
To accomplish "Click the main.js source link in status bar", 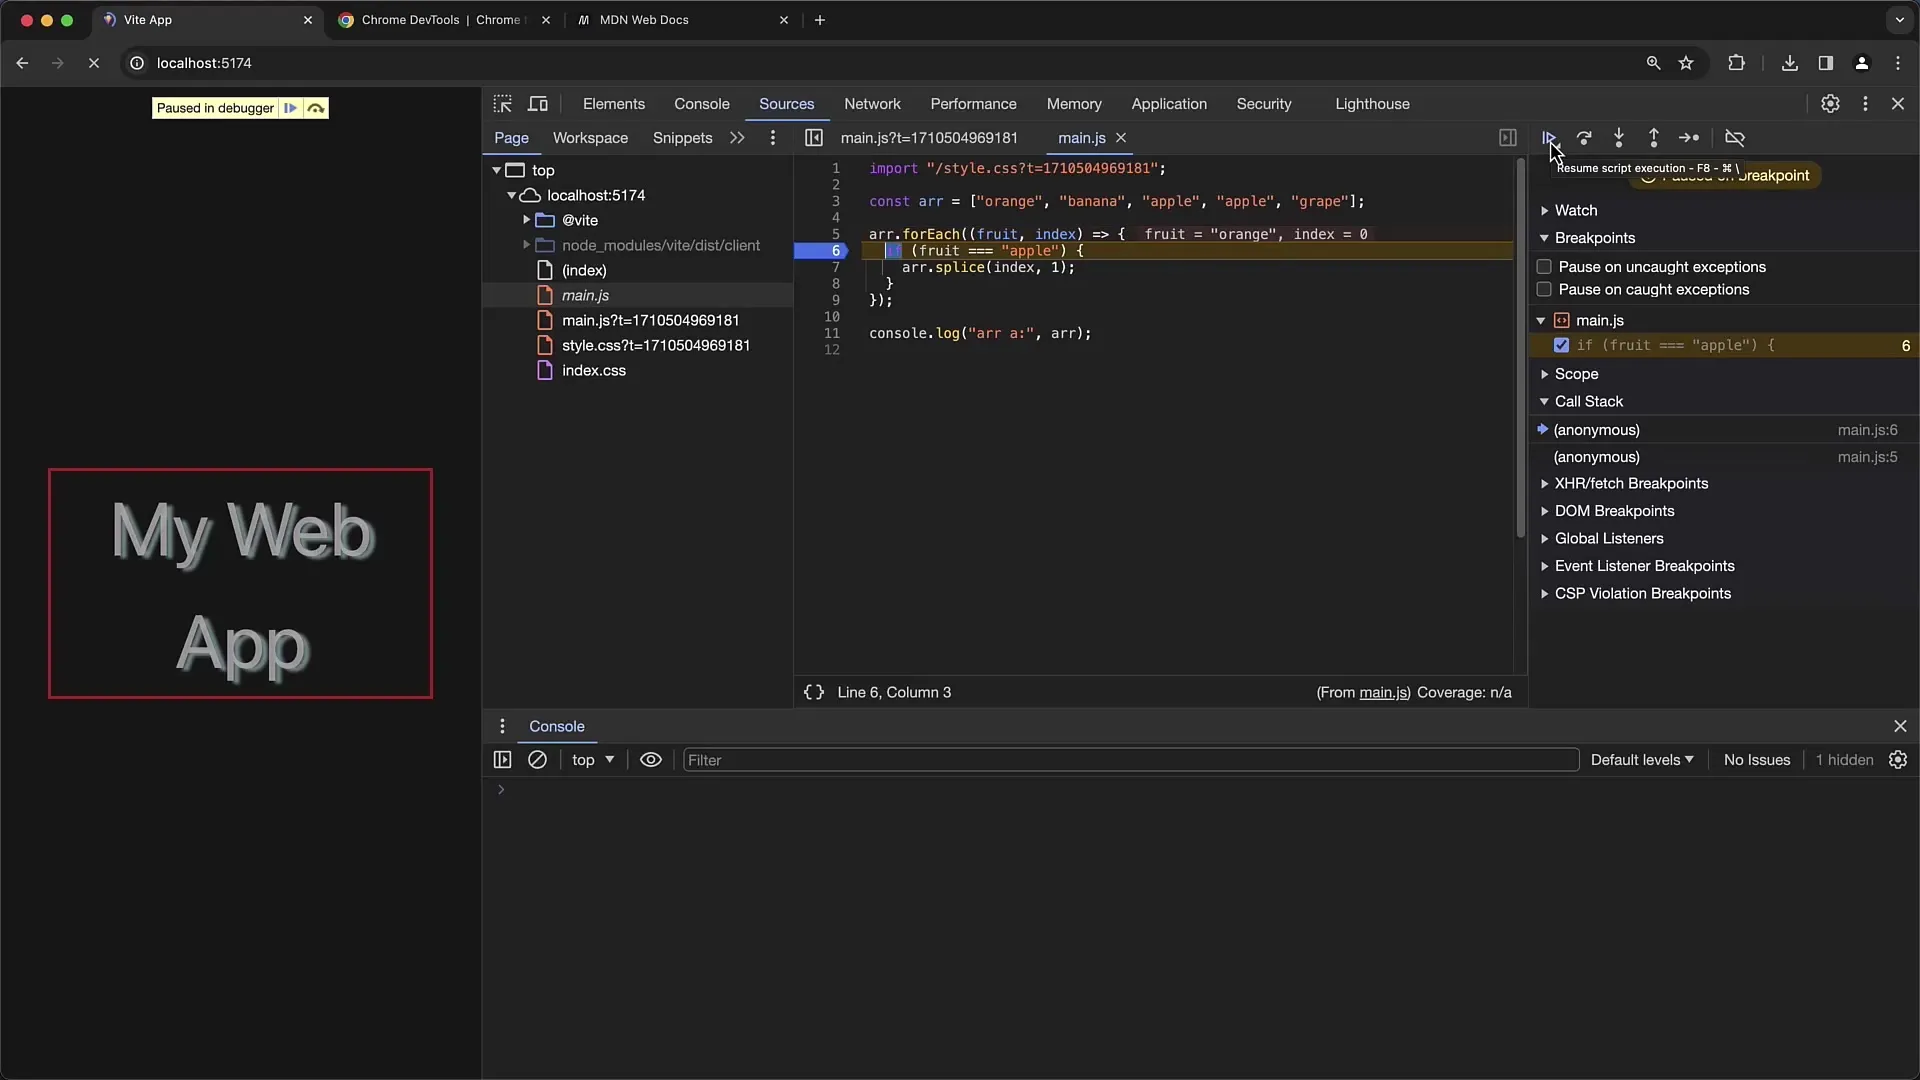I will click(x=1383, y=692).
